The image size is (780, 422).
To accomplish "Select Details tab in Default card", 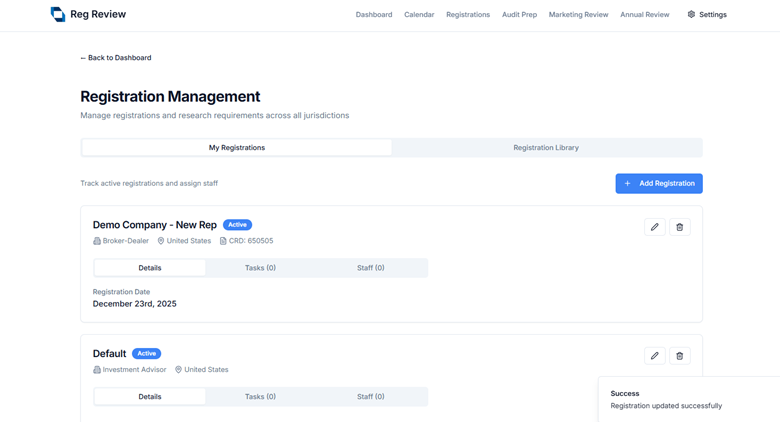I will [x=150, y=397].
